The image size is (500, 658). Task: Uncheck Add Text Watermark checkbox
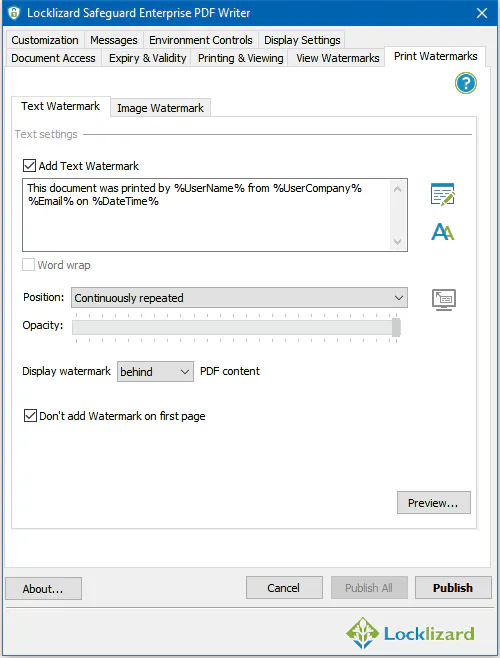point(29,166)
